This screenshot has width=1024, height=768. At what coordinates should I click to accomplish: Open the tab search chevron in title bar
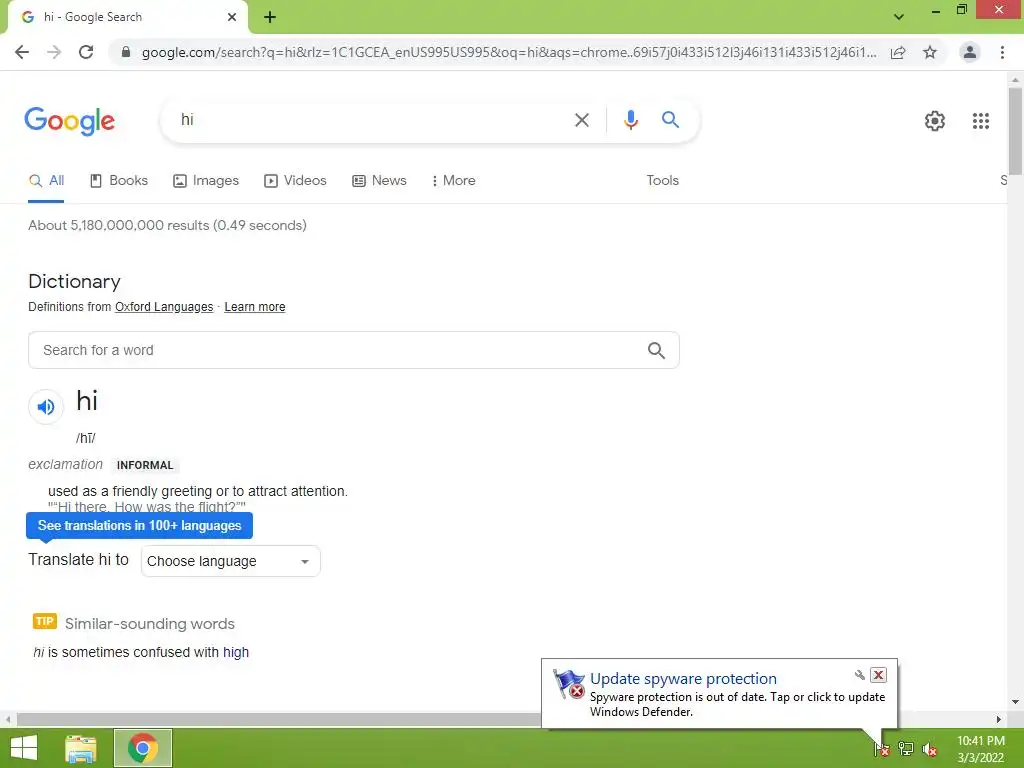[x=899, y=17]
